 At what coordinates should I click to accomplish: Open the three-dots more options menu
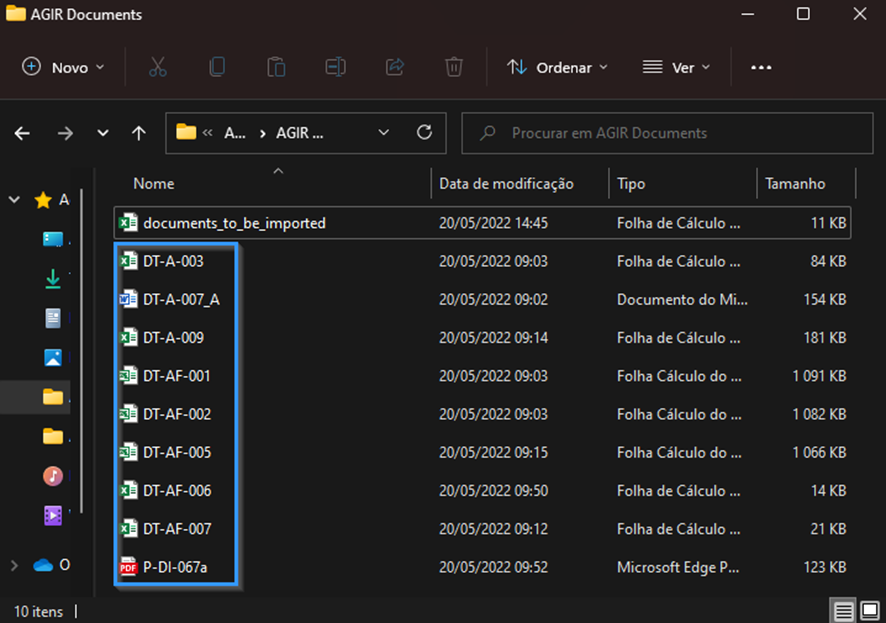pos(761,68)
